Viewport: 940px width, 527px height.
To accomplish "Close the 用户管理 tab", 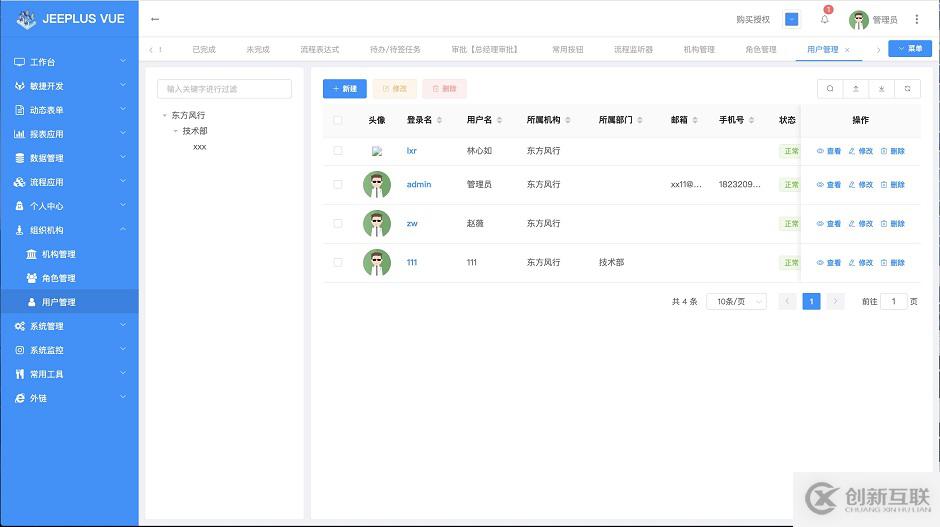I will tap(847, 49).
